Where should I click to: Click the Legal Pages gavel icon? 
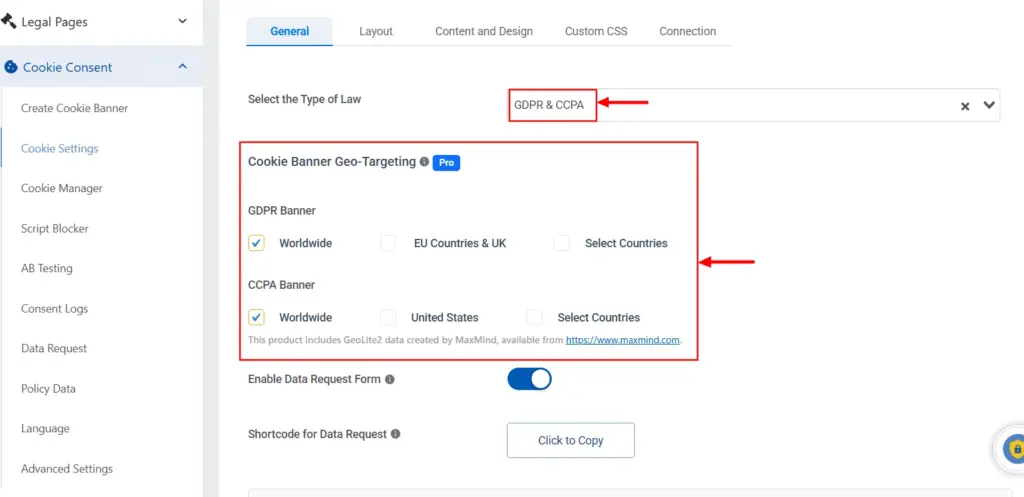[8, 21]
